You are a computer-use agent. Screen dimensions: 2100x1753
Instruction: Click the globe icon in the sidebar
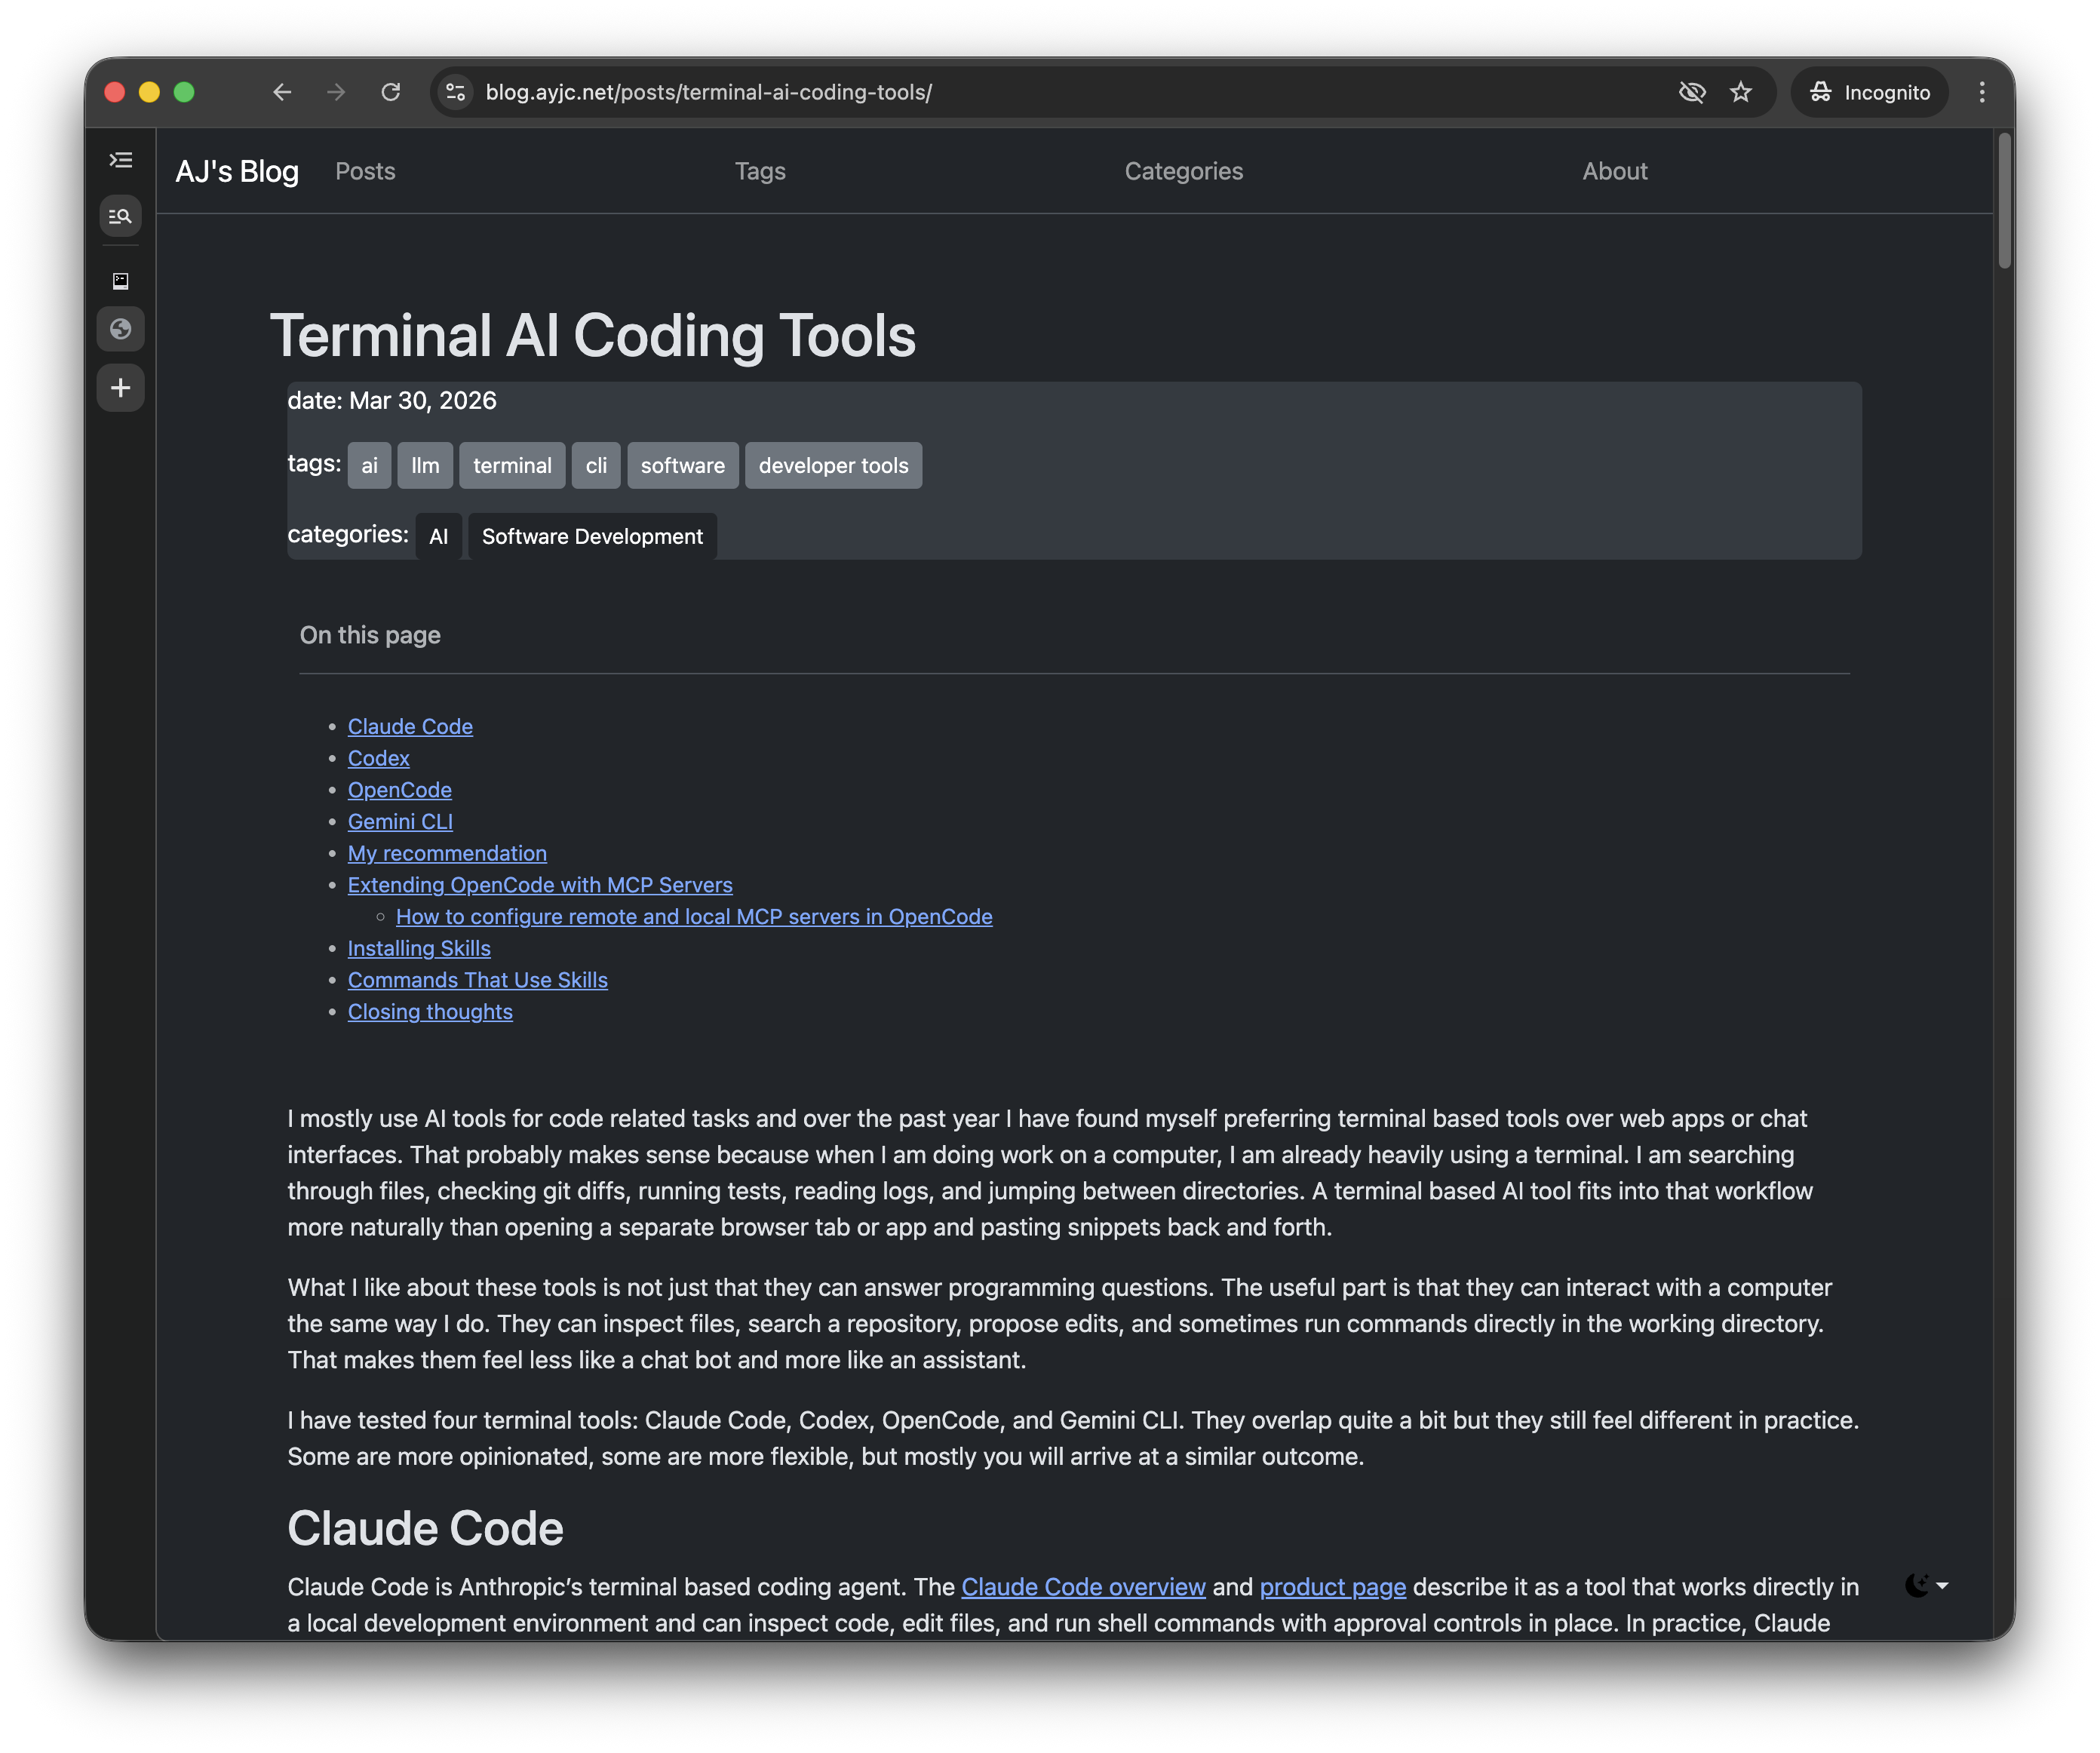(120, 329)
